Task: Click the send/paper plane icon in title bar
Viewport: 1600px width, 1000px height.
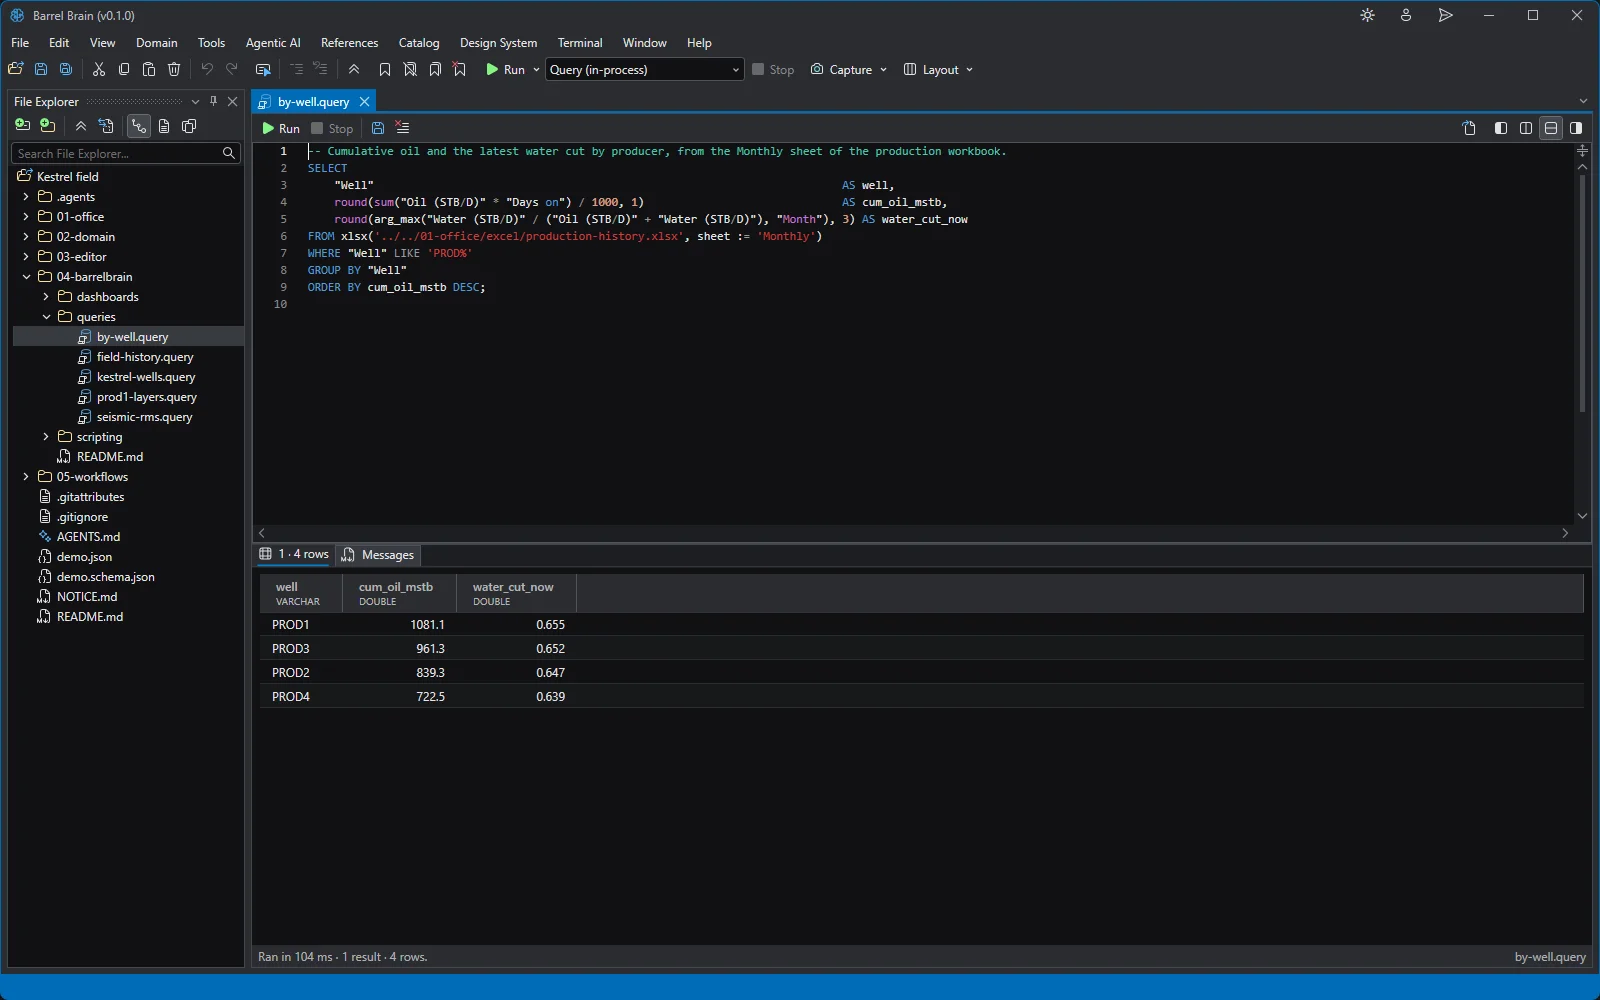Action: click(x=1445, y=15)
